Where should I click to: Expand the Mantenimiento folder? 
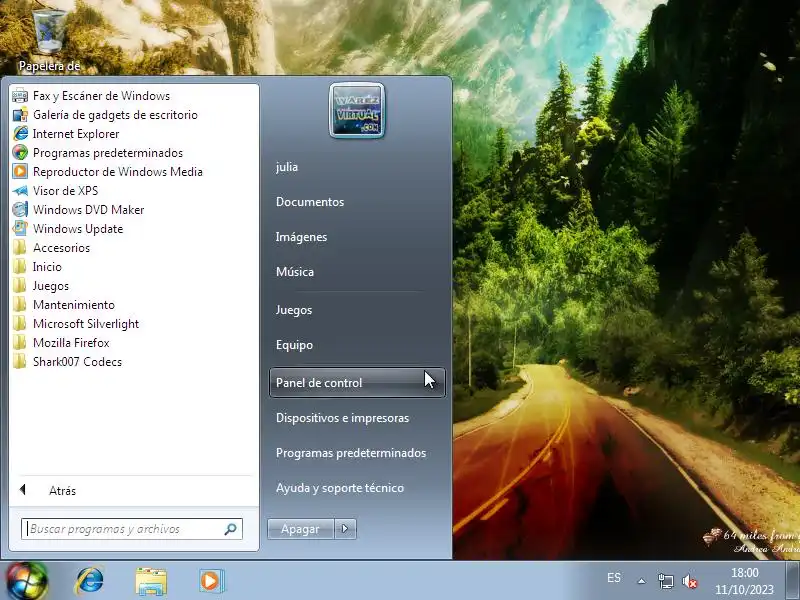(x=63, y=305)
